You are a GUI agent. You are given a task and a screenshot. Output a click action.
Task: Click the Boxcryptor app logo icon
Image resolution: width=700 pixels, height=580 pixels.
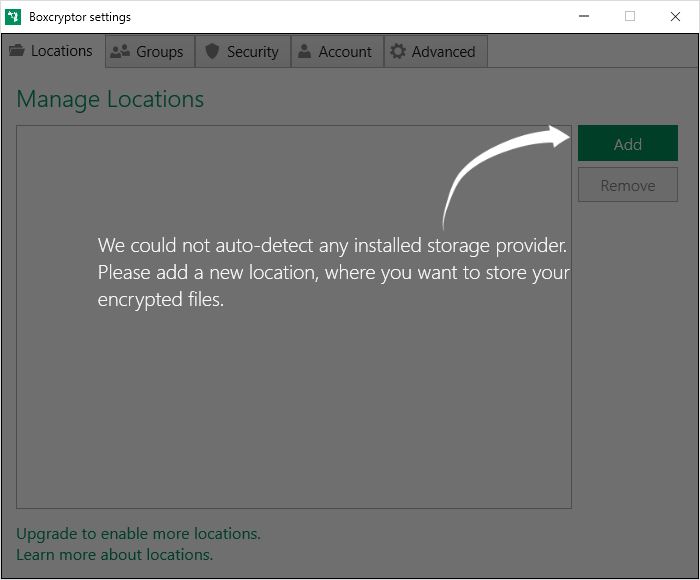pos(13,17)
